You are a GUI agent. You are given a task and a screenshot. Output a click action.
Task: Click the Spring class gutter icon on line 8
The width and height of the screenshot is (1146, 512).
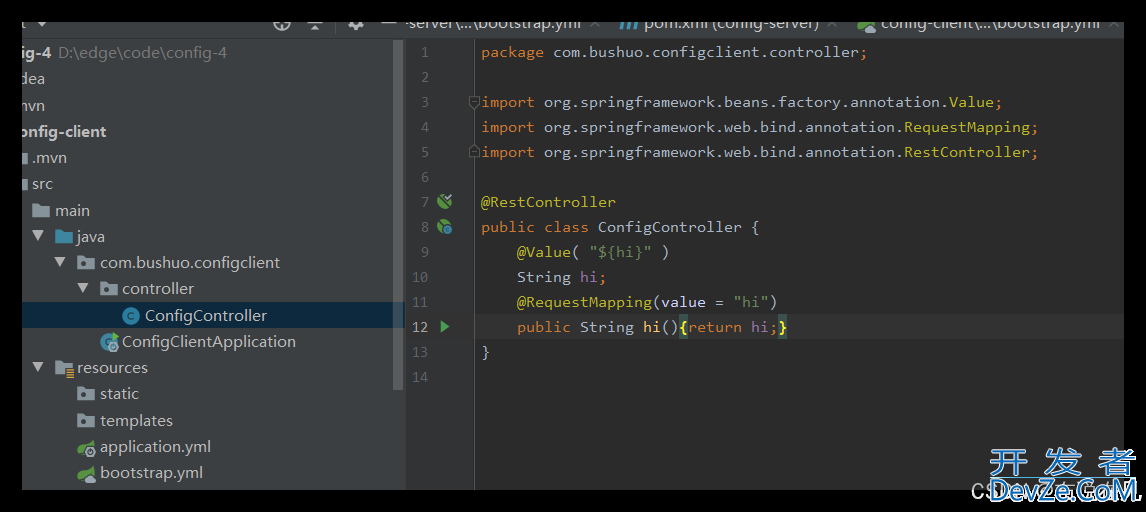[x=444, y=227]
